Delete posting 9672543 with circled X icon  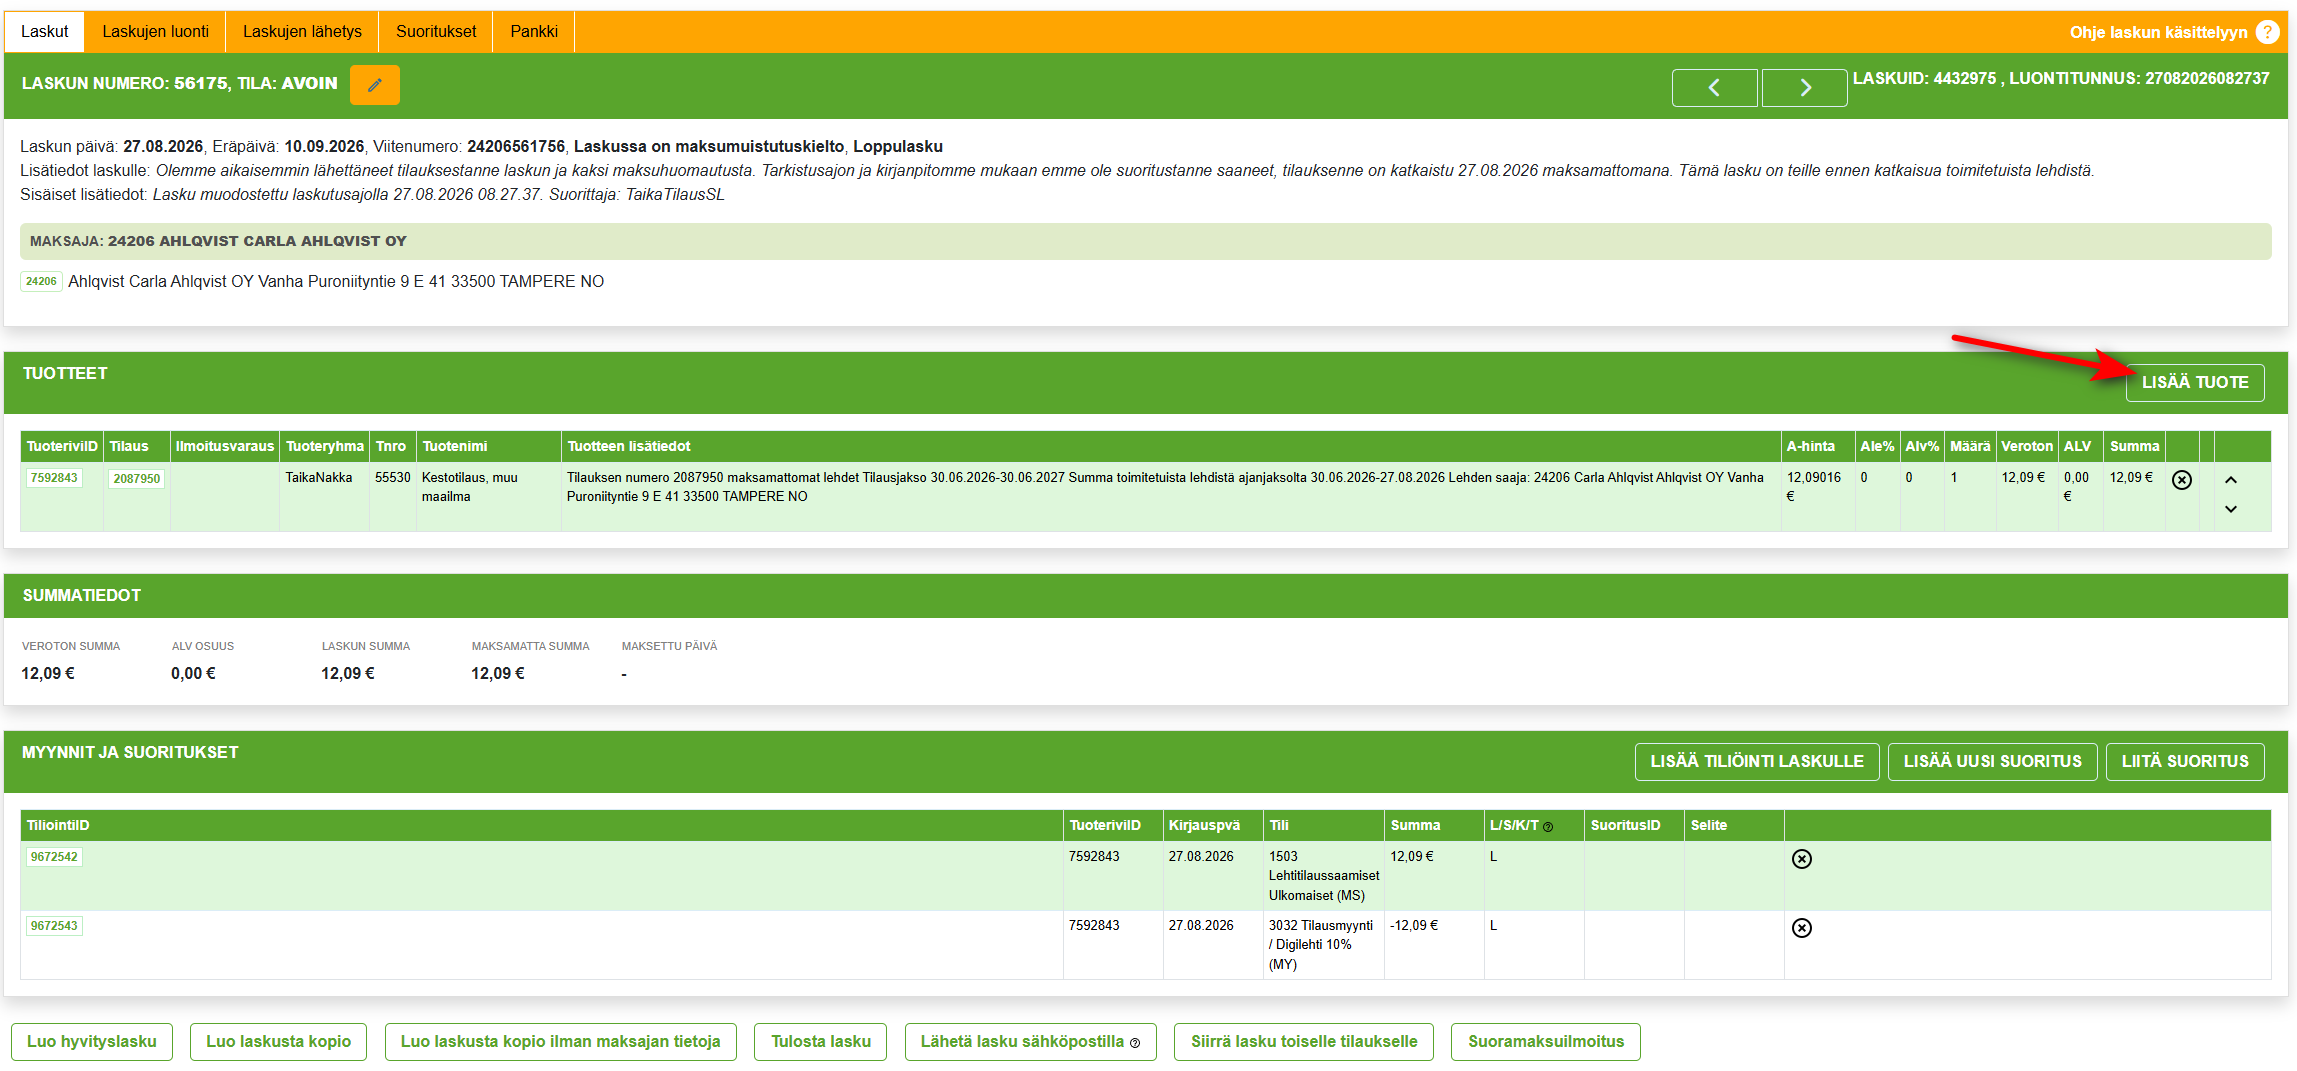tap(1801, 928)
